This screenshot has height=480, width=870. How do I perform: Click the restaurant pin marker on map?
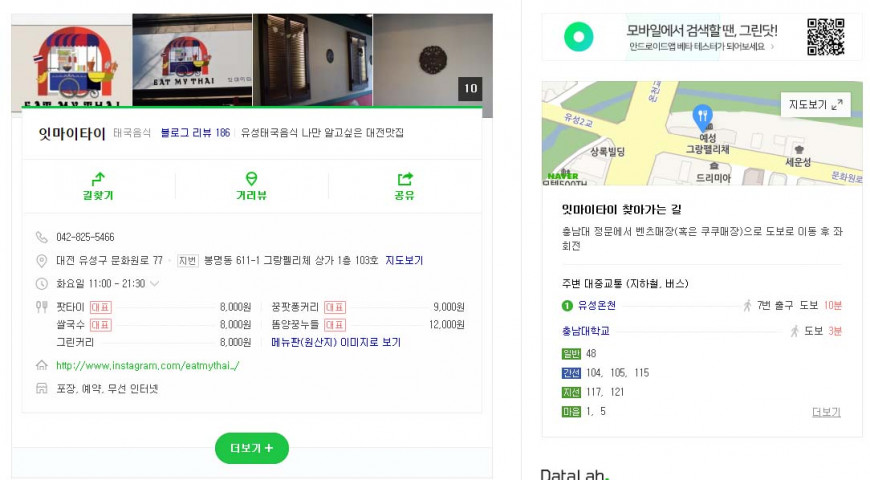[702, 117]
